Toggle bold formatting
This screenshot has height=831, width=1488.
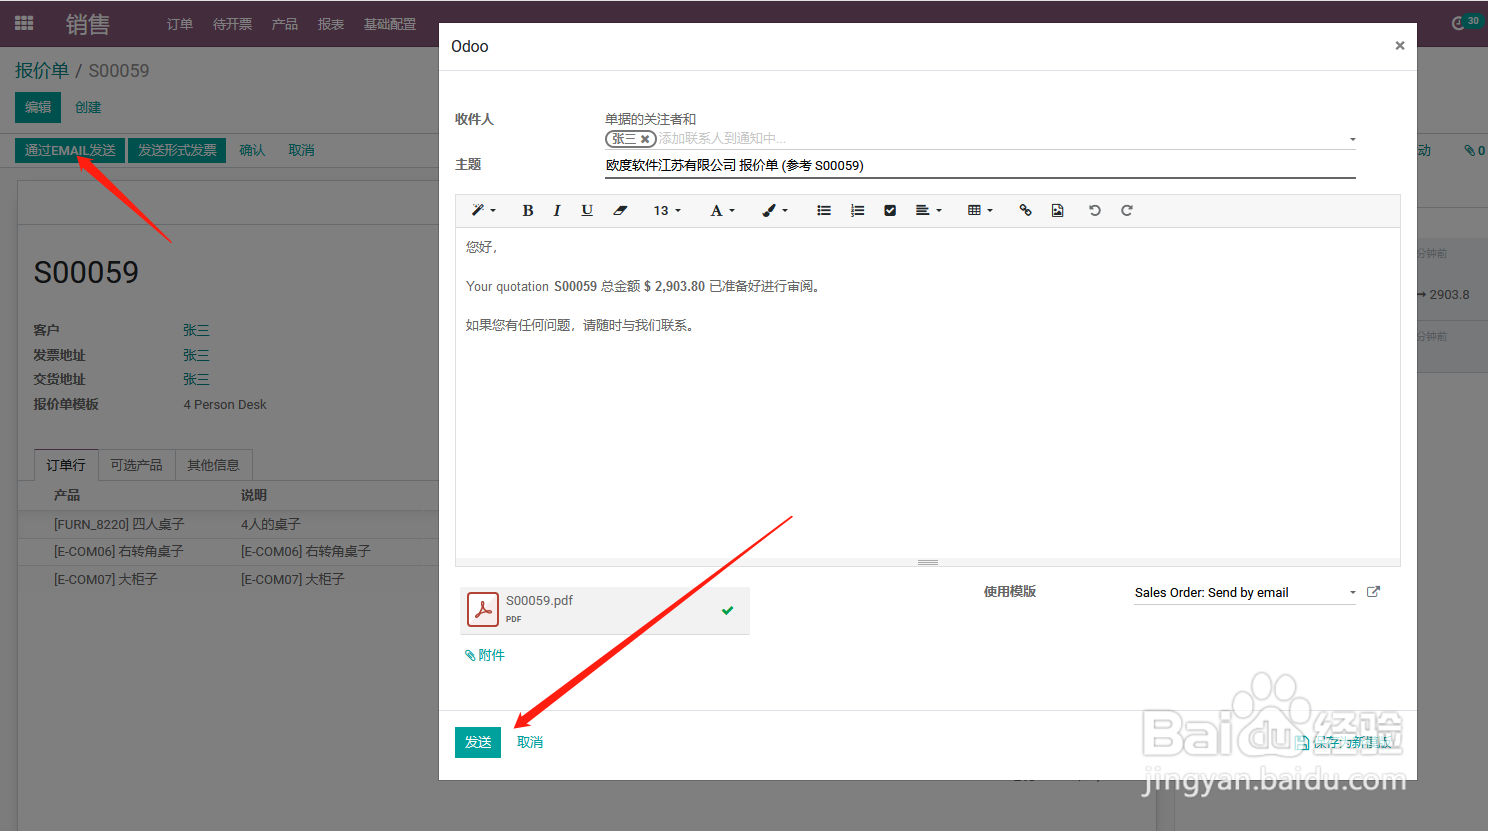coord(528,210)
